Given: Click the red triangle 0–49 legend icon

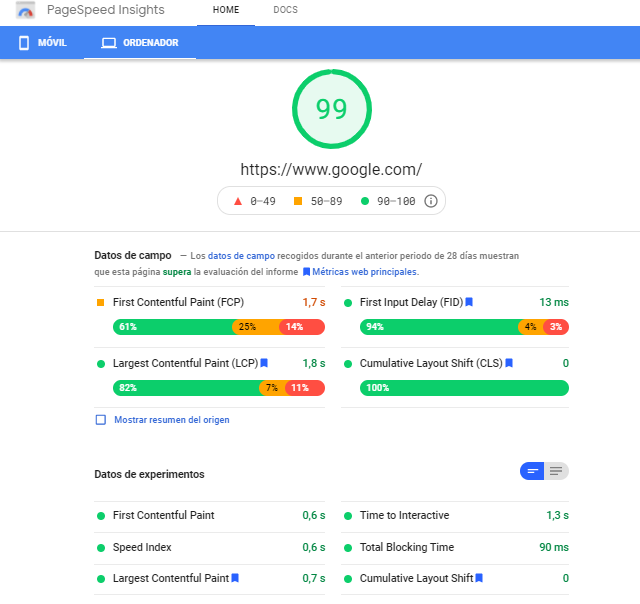Looking at the screenshot, I should pyautogui.click(x=238, y=201).
